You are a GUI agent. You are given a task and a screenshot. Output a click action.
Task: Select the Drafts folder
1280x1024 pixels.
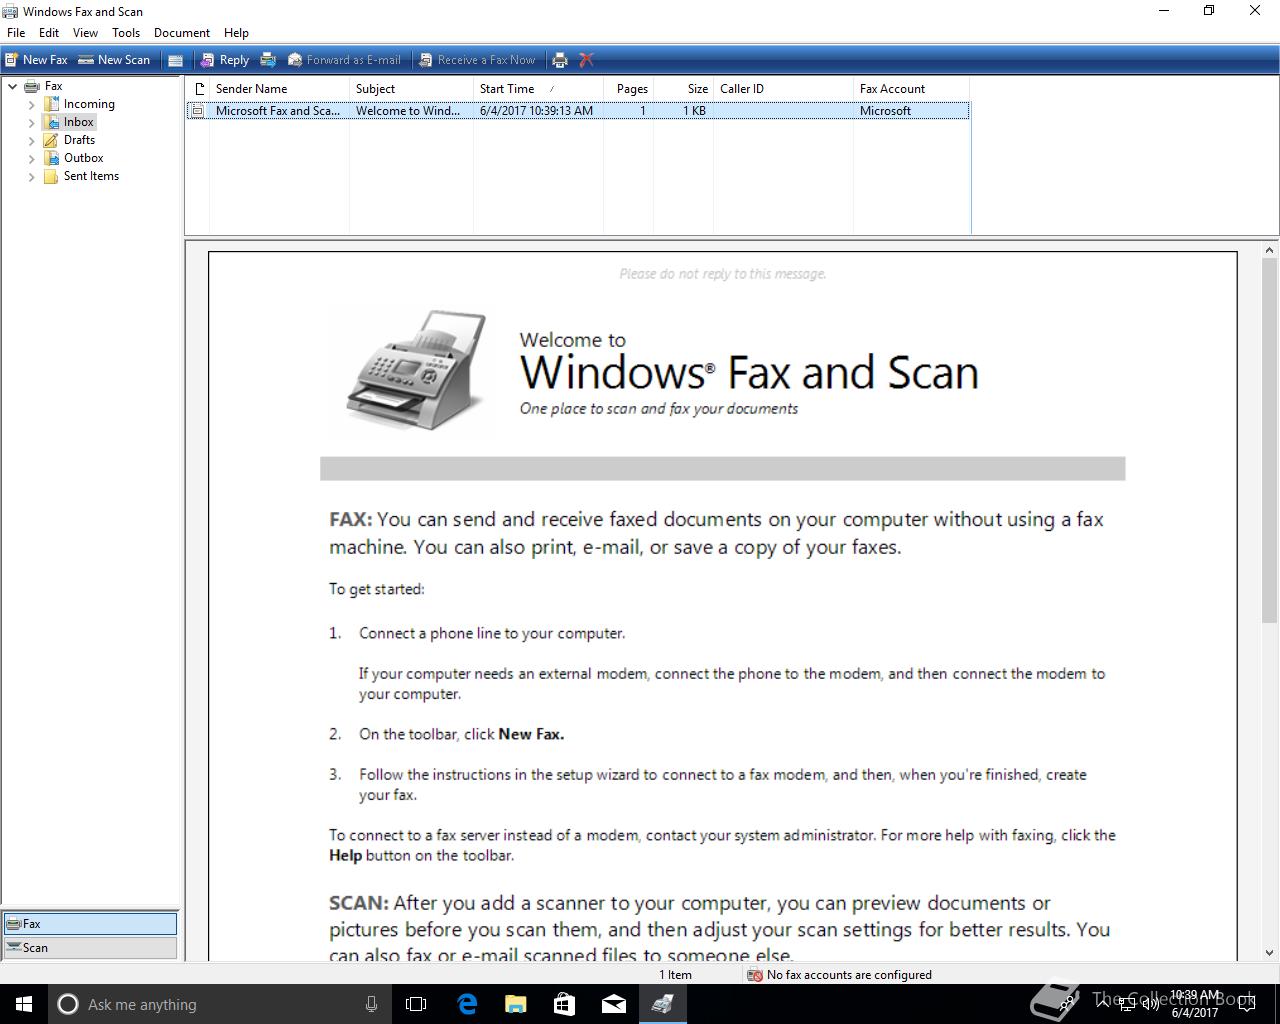pos(79,140)
